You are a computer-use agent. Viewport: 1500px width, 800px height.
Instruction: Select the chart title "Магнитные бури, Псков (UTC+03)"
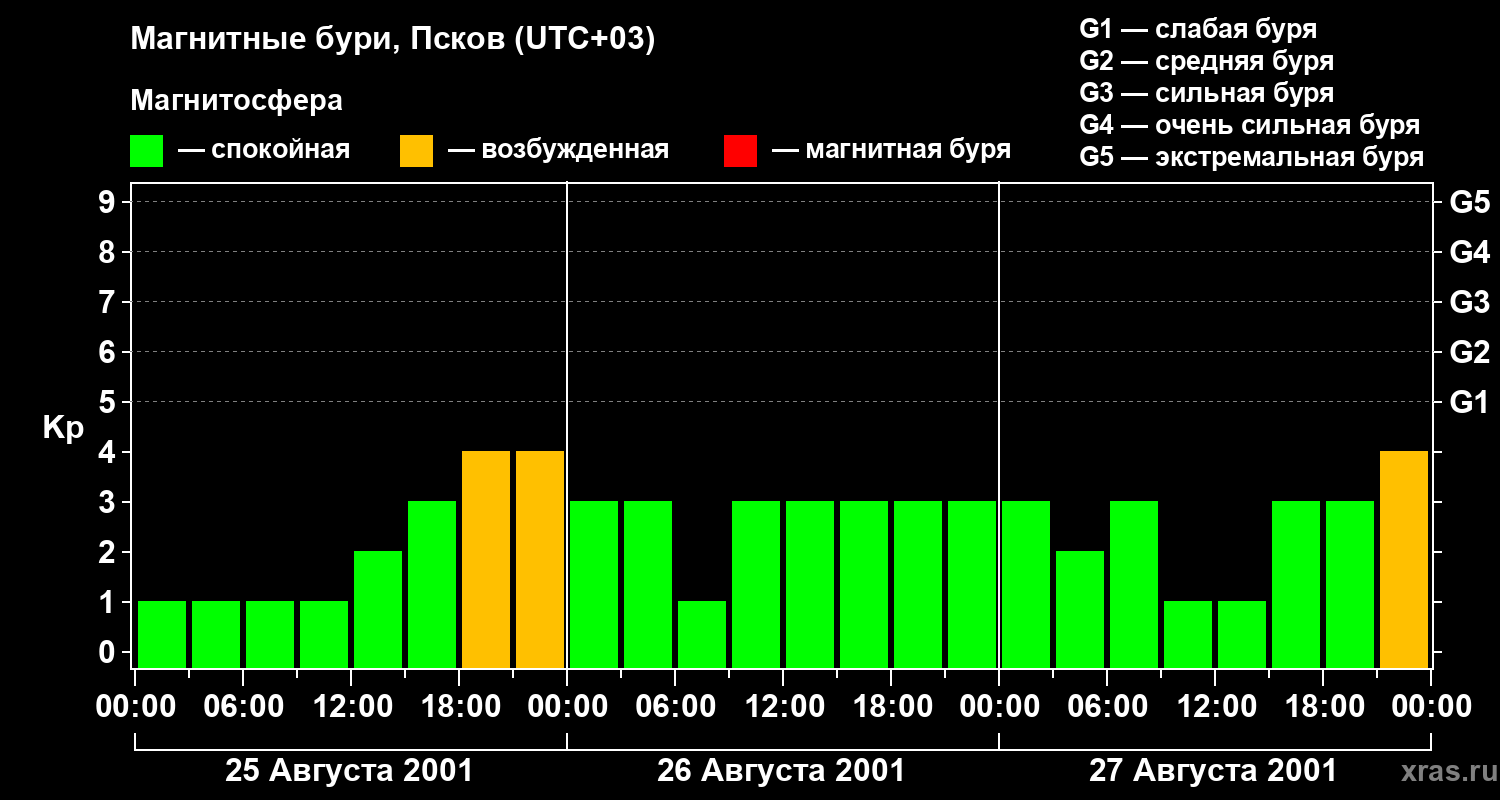393,40
